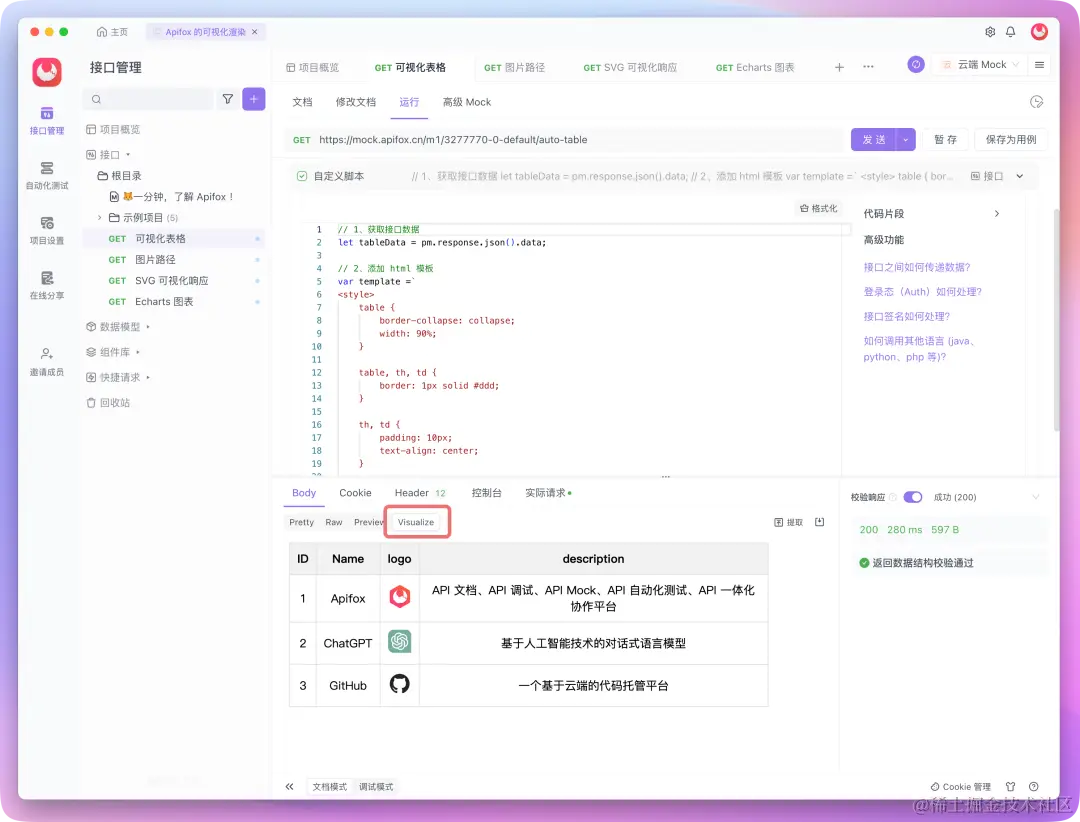Click the 格式化 format code button
This screenshot has width=1080, height=822.
pos(818,208)
